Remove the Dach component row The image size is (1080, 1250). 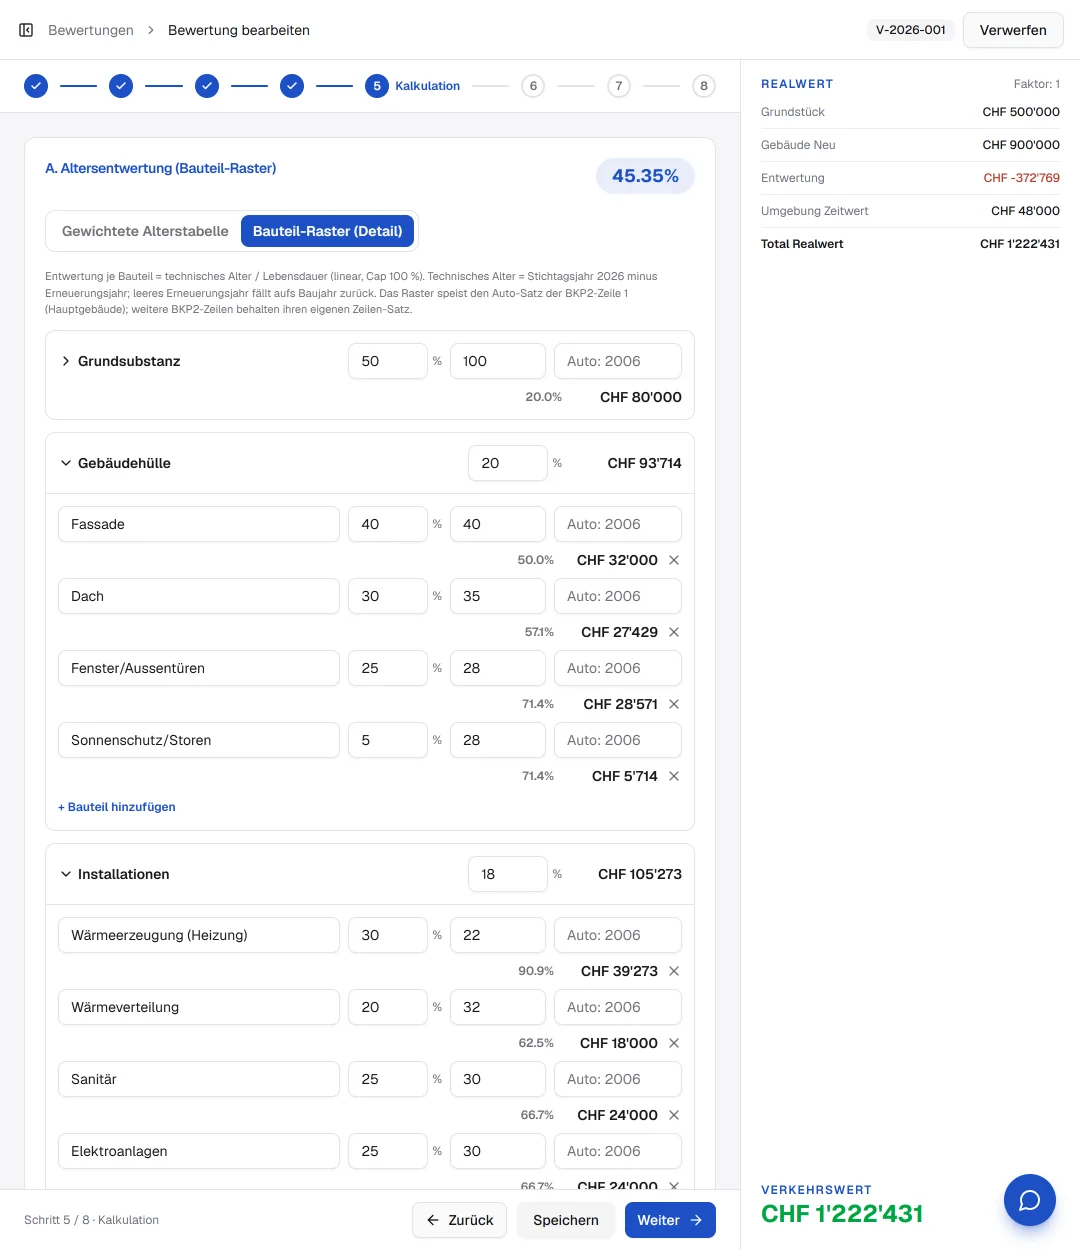[674, 632]
